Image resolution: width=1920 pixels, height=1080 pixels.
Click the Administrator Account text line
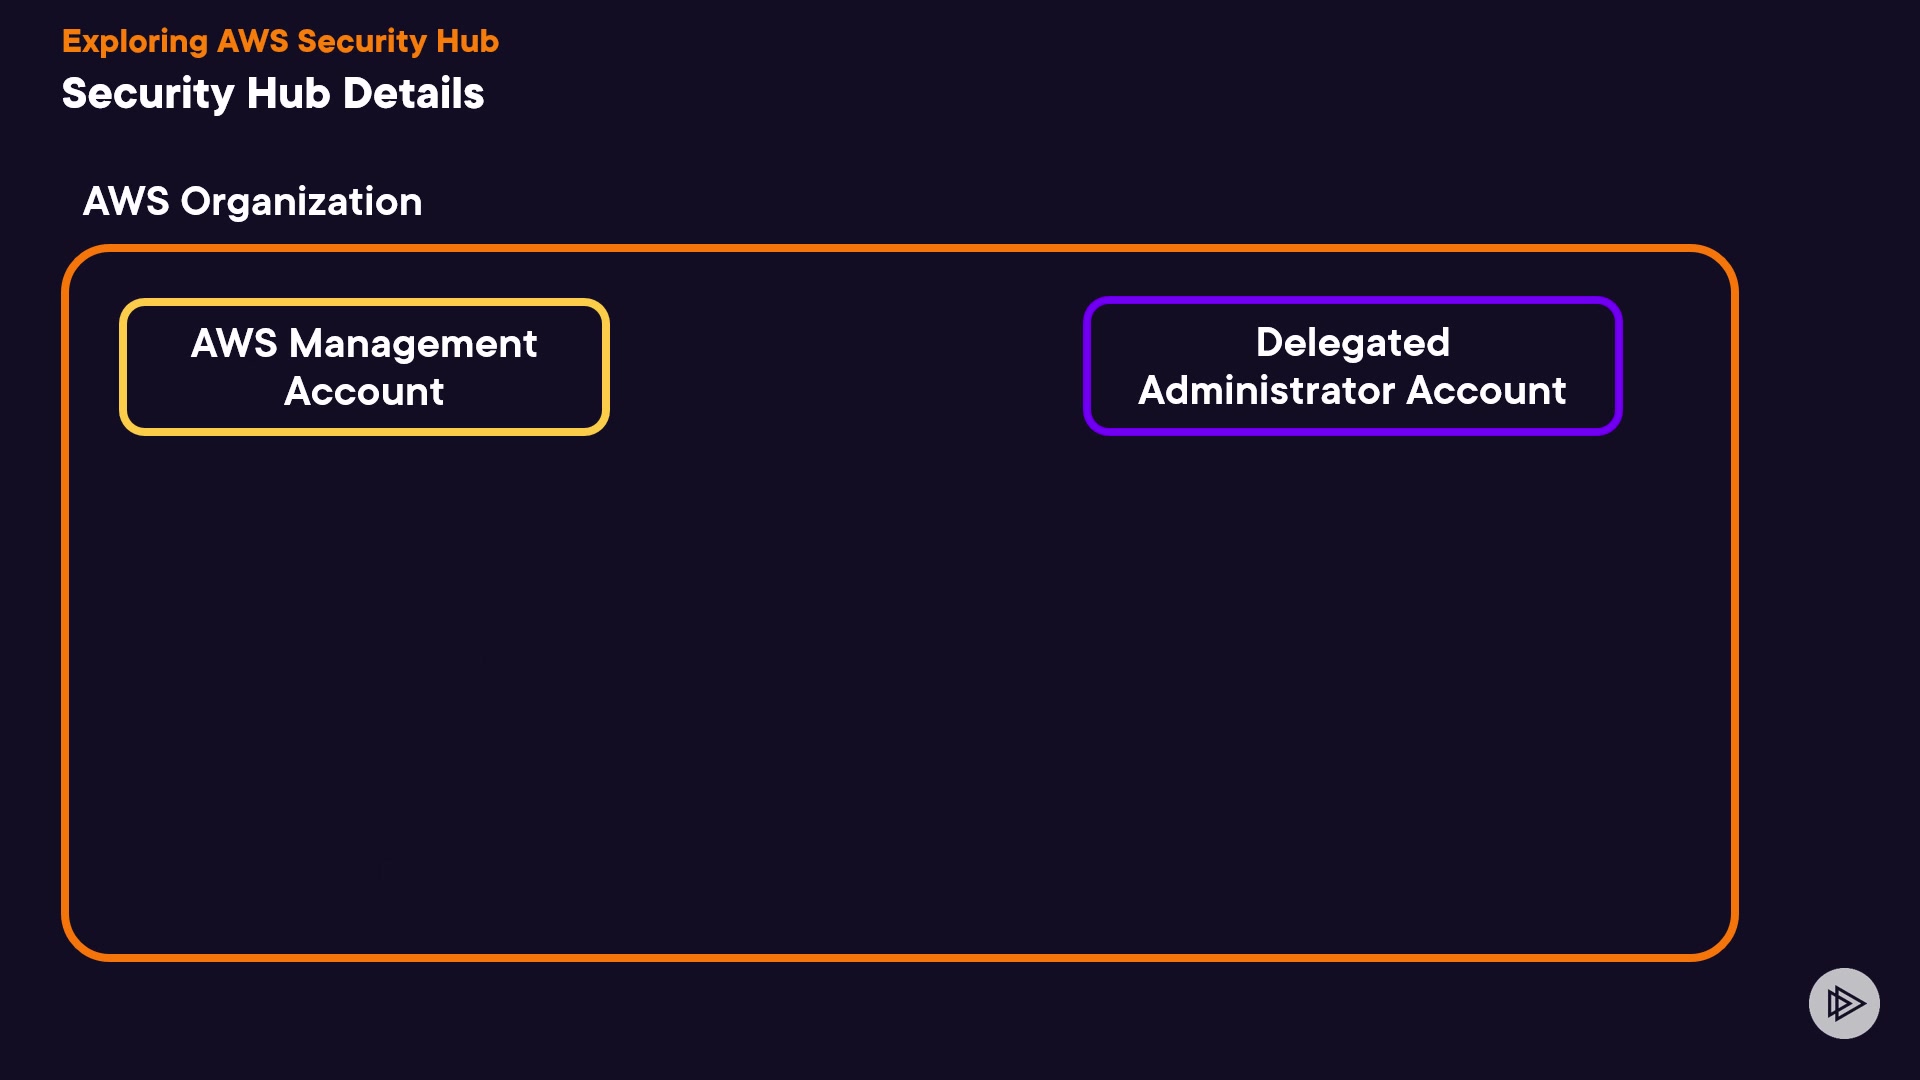tap(1352, 391)
